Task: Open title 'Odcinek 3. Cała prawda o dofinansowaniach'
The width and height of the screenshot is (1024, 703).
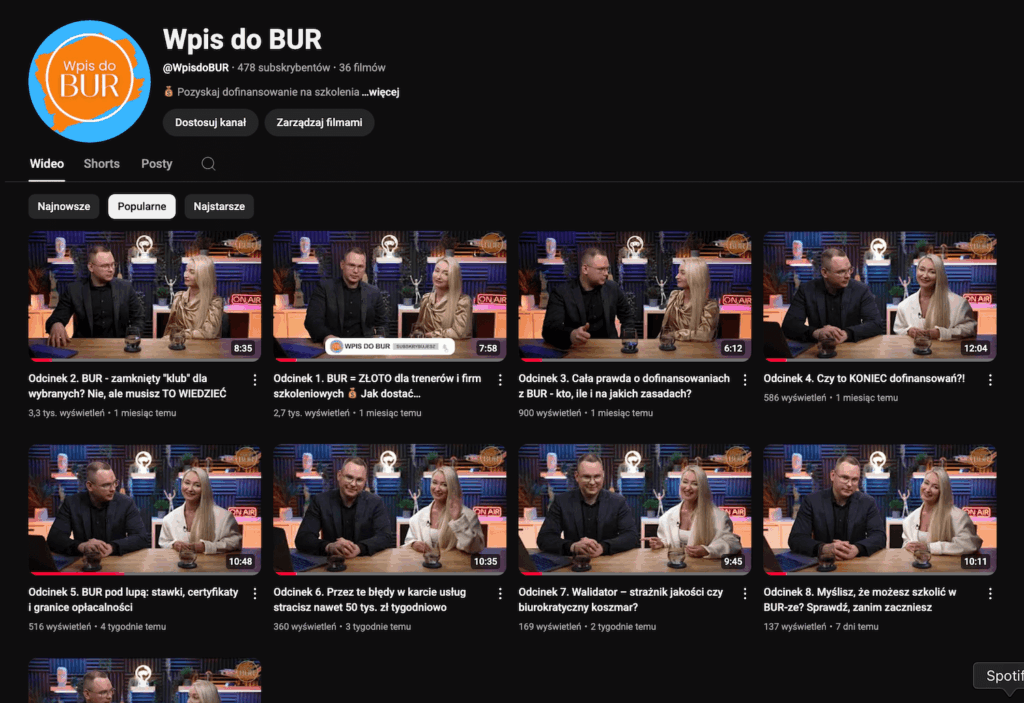Action: (624, 386)
